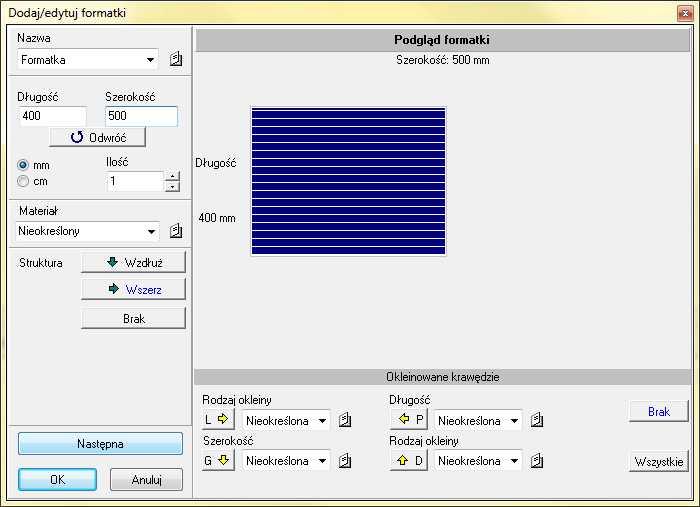Close the Dodaj/edytuj formatki dialog

(x=685, y=13)
